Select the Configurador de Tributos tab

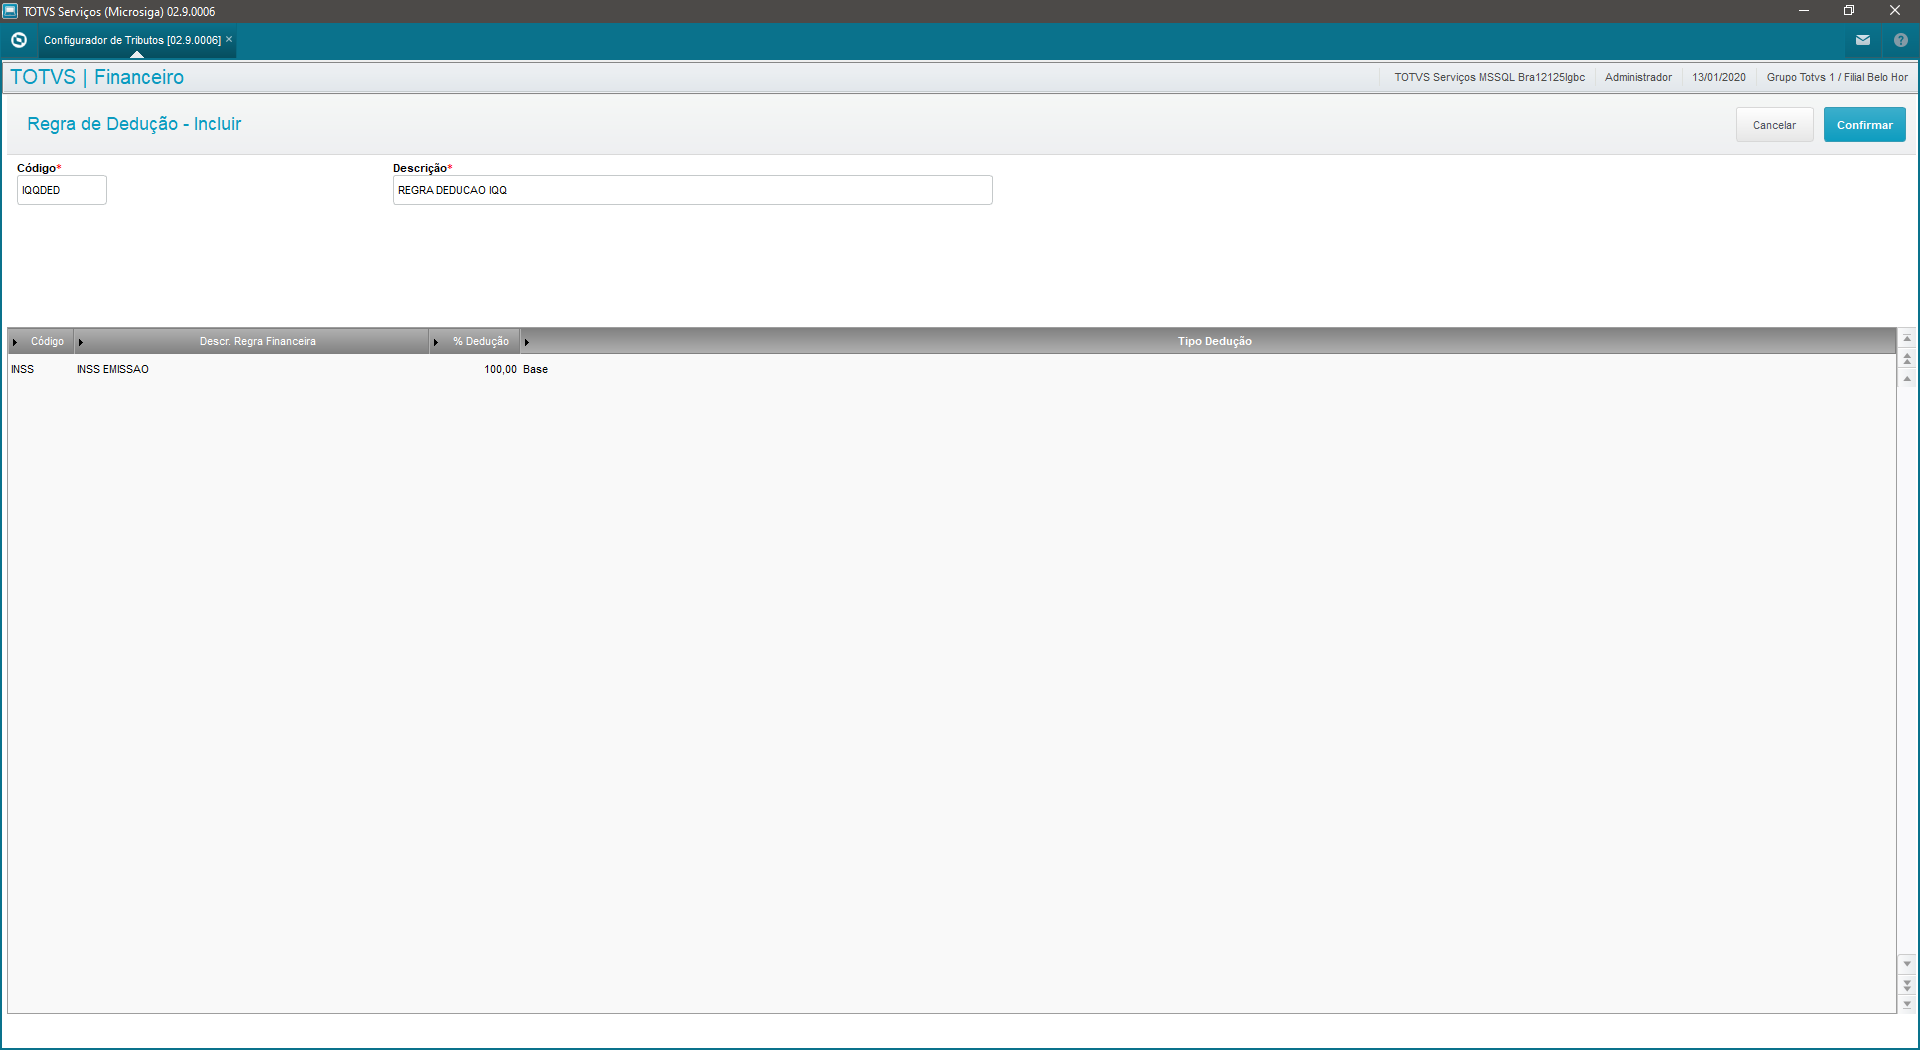(x=132, y=40)
